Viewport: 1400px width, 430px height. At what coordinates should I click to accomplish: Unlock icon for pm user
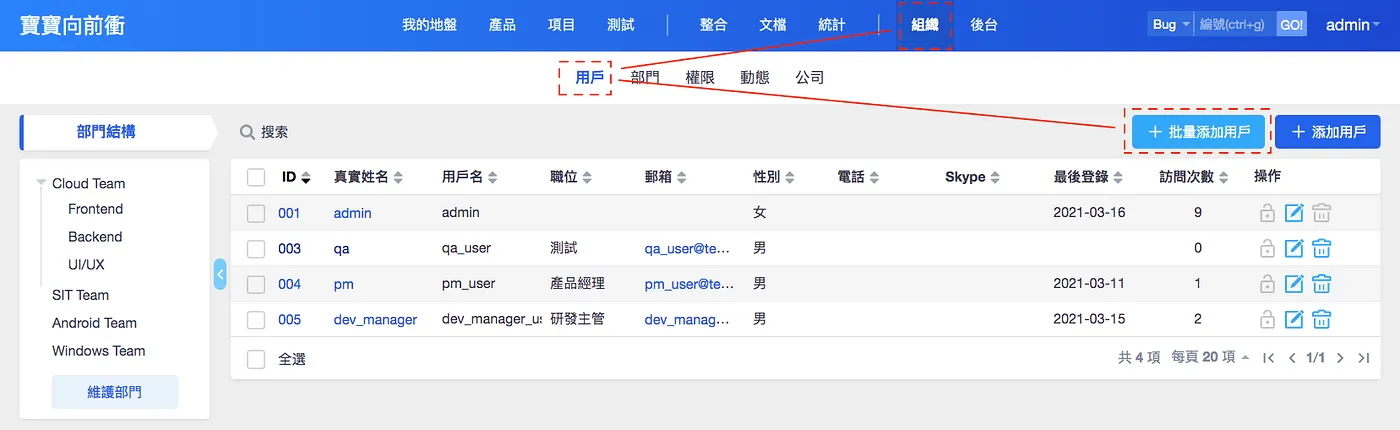1267,284
